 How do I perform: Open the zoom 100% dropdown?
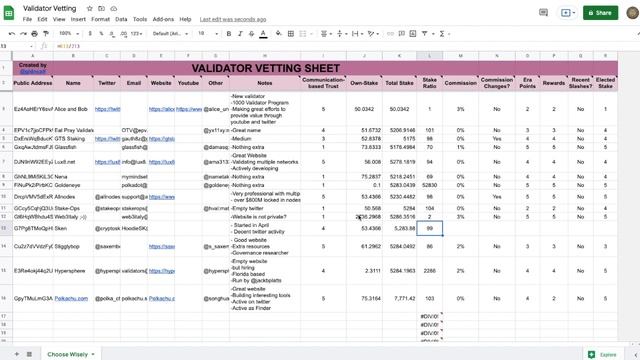pos(69,33)
